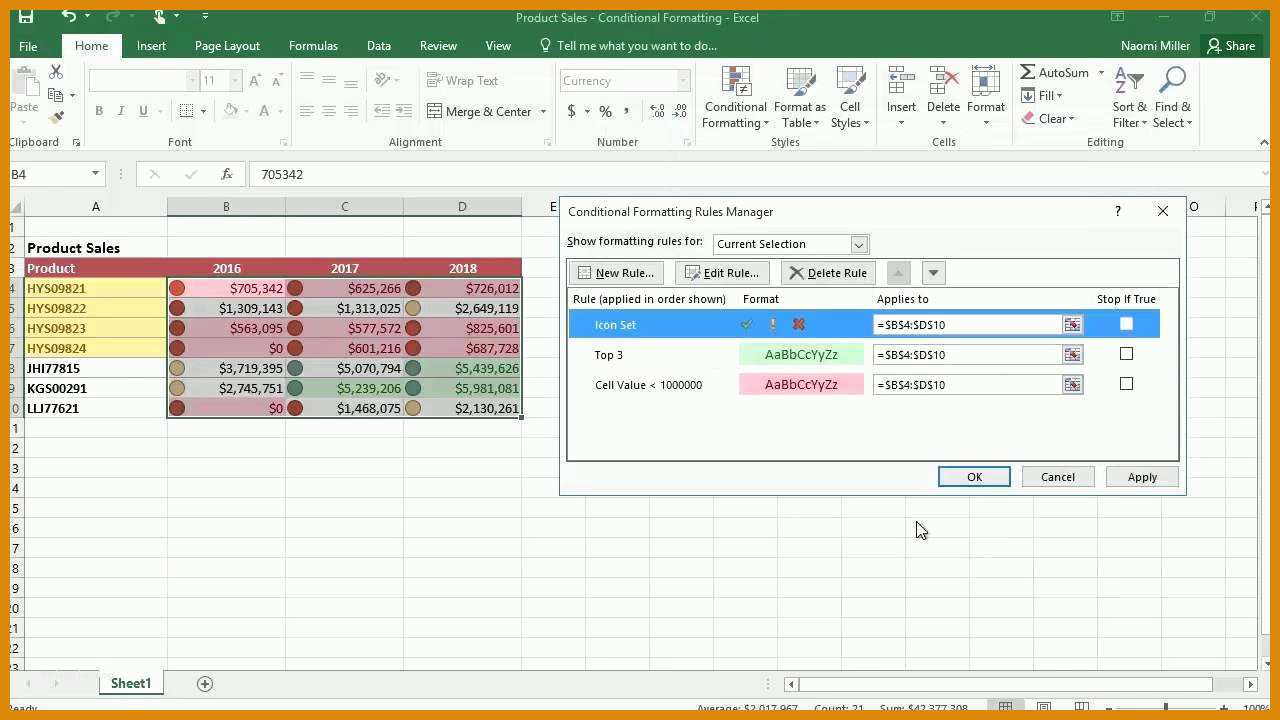
Task: Toggle Underline formatting
Action: click(x=143, y=111)
